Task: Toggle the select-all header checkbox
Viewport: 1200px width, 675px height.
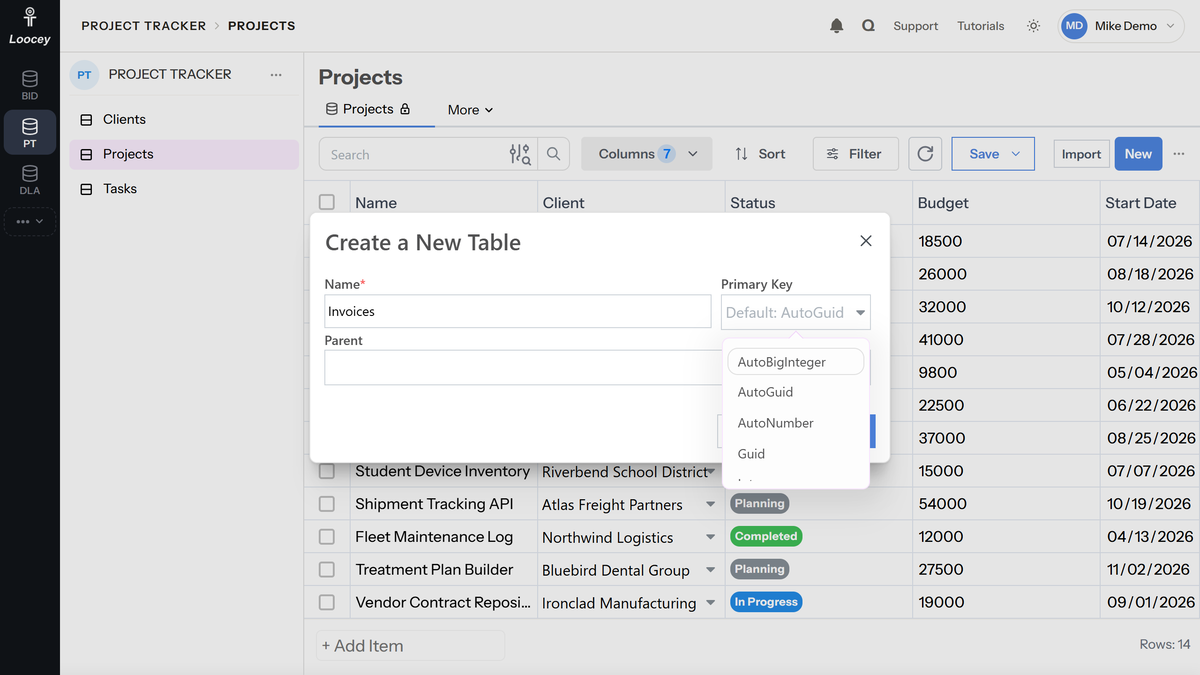Action: (x=327, y=202)
